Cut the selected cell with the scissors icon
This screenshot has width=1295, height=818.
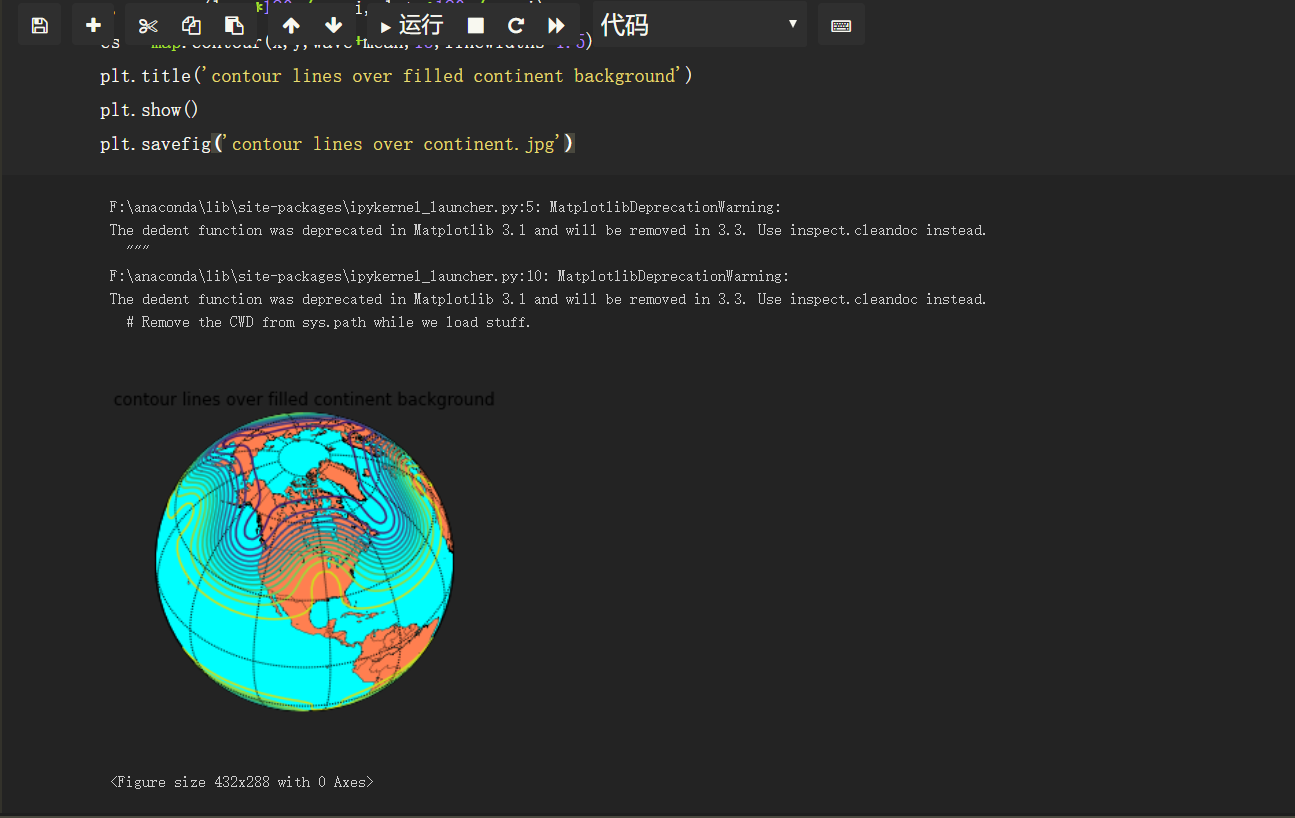(x=148, y=24)
